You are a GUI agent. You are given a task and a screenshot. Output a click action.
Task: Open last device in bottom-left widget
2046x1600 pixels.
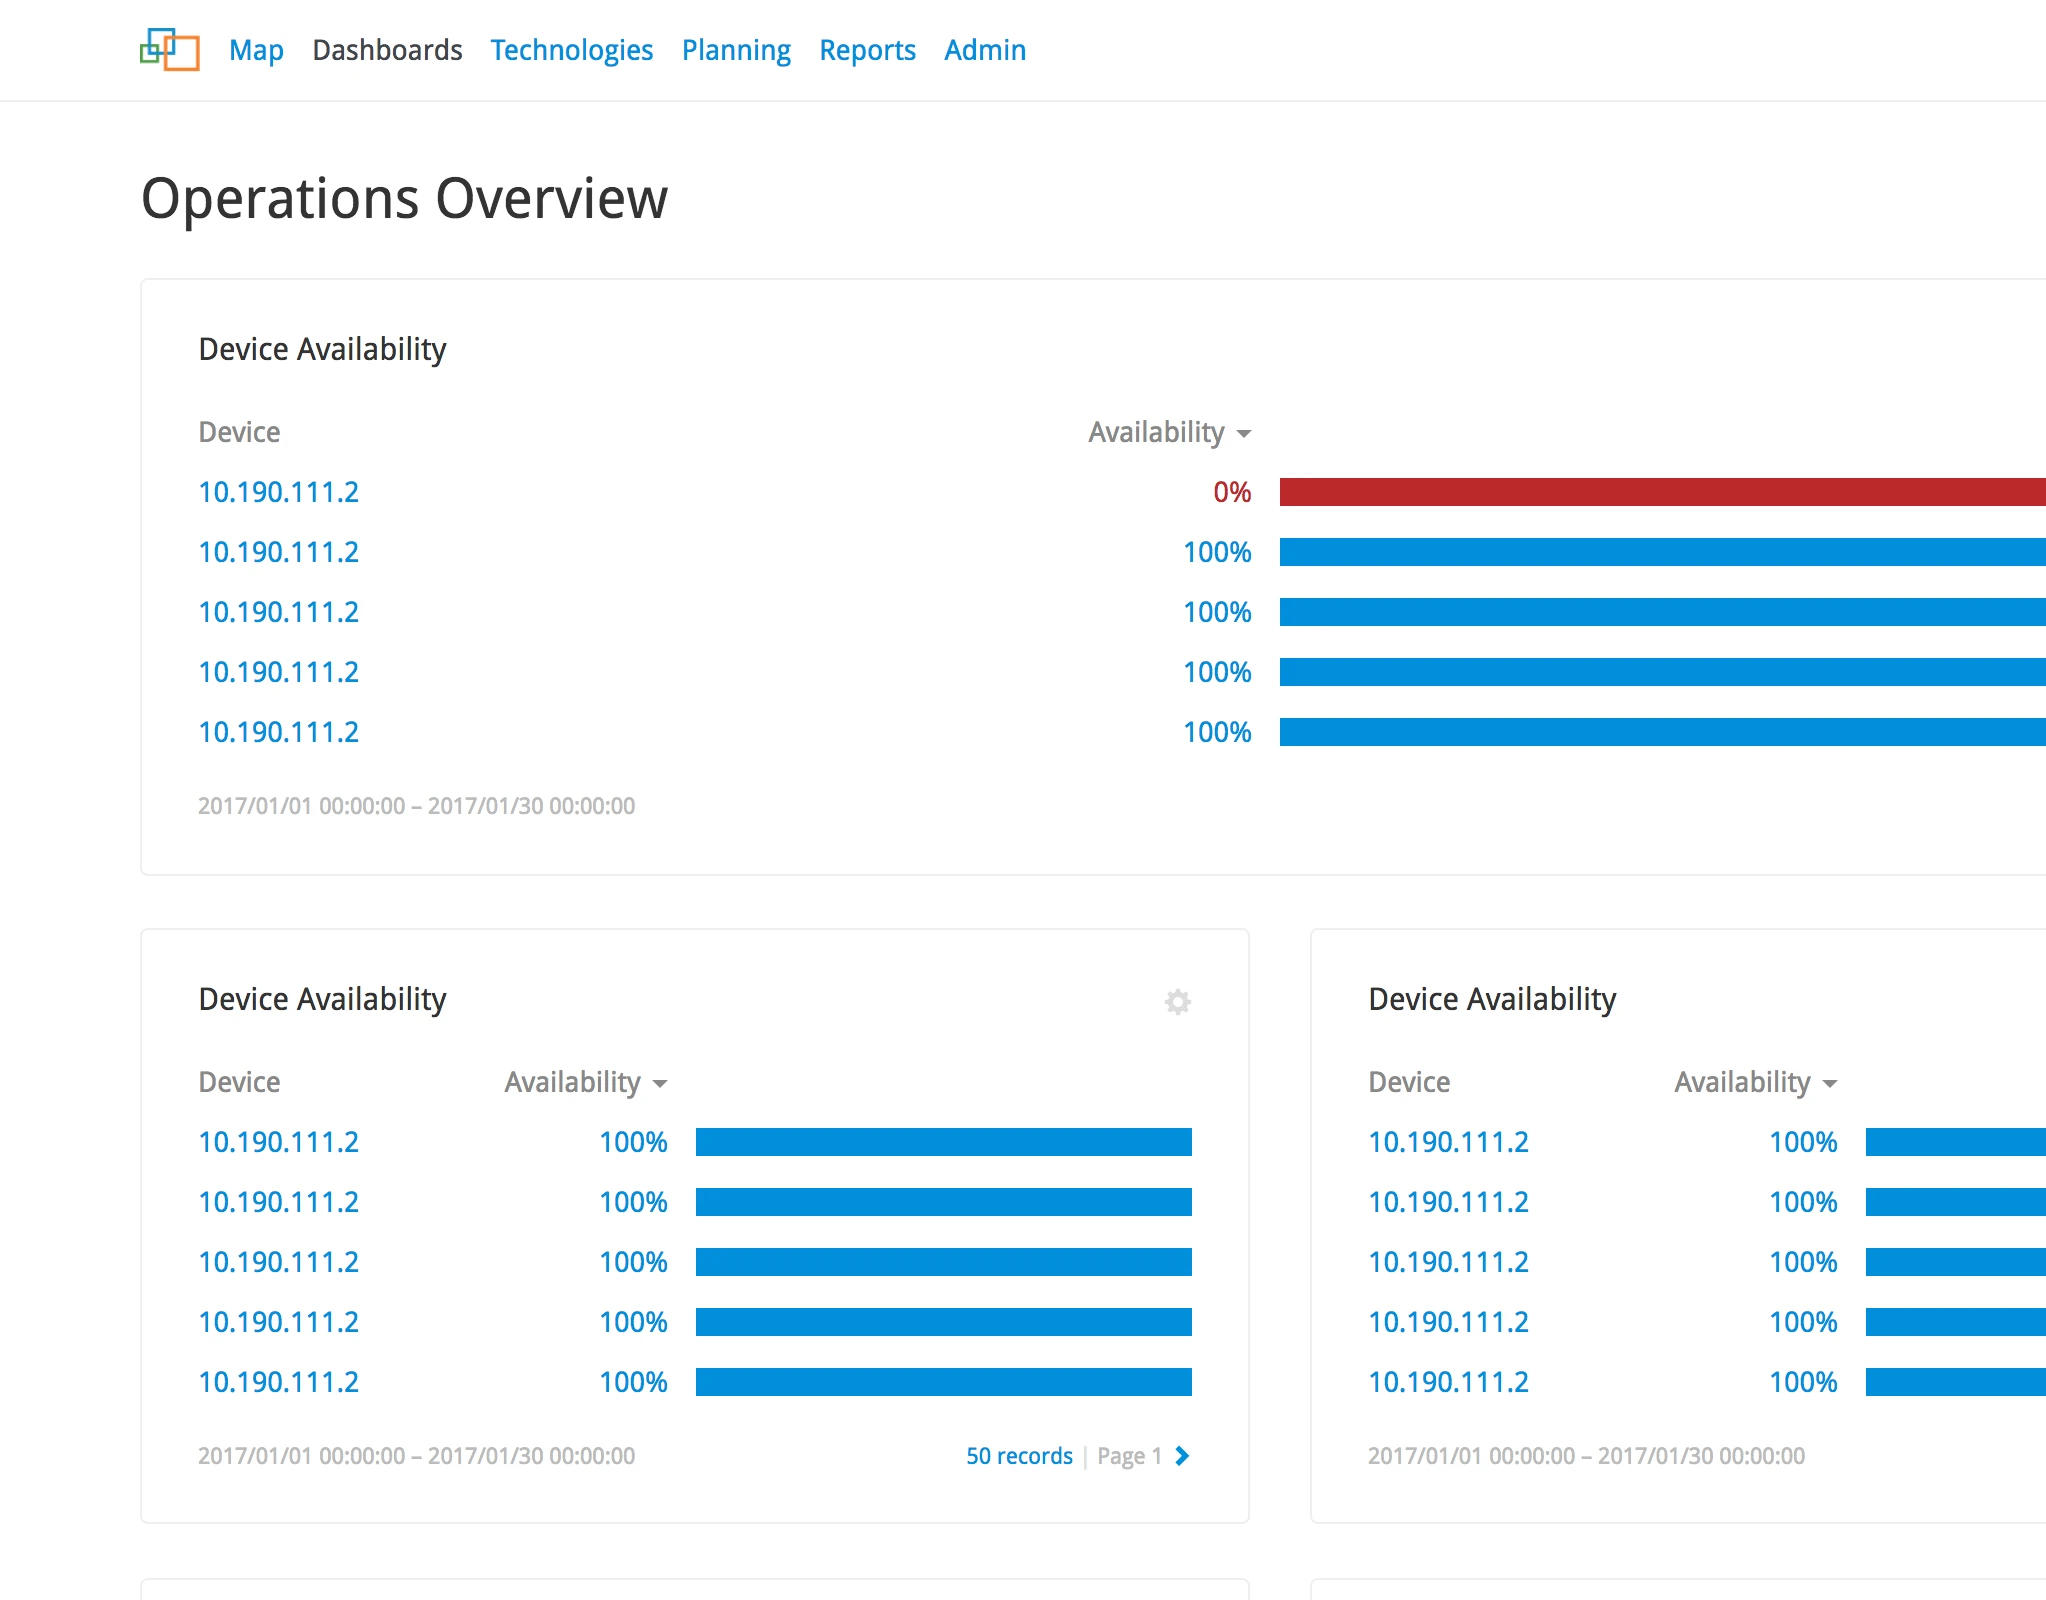tap(278, 1382)
